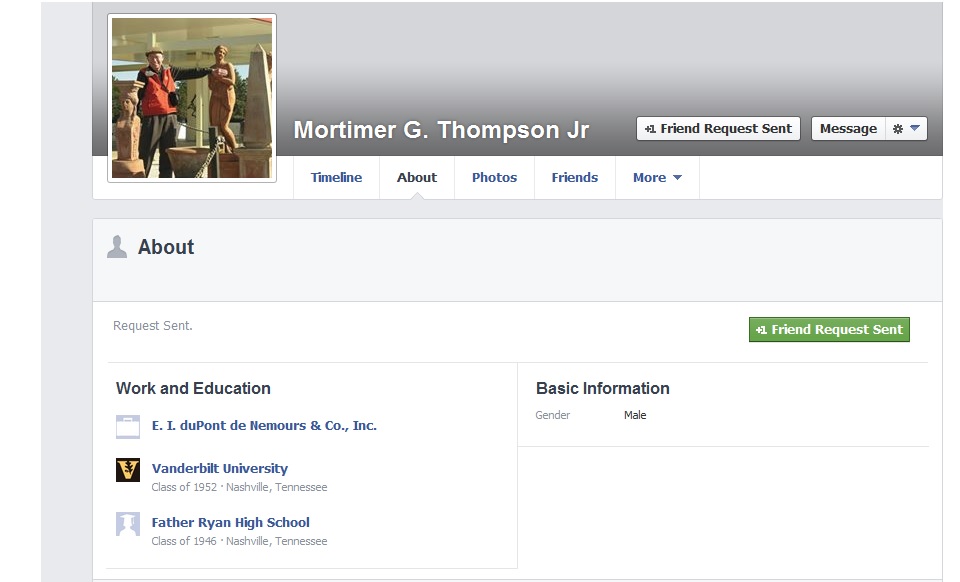This screenshot has height=582, width=960.
Task: Open Mortimer's profile picture
Action: click(x=192, y=98)
